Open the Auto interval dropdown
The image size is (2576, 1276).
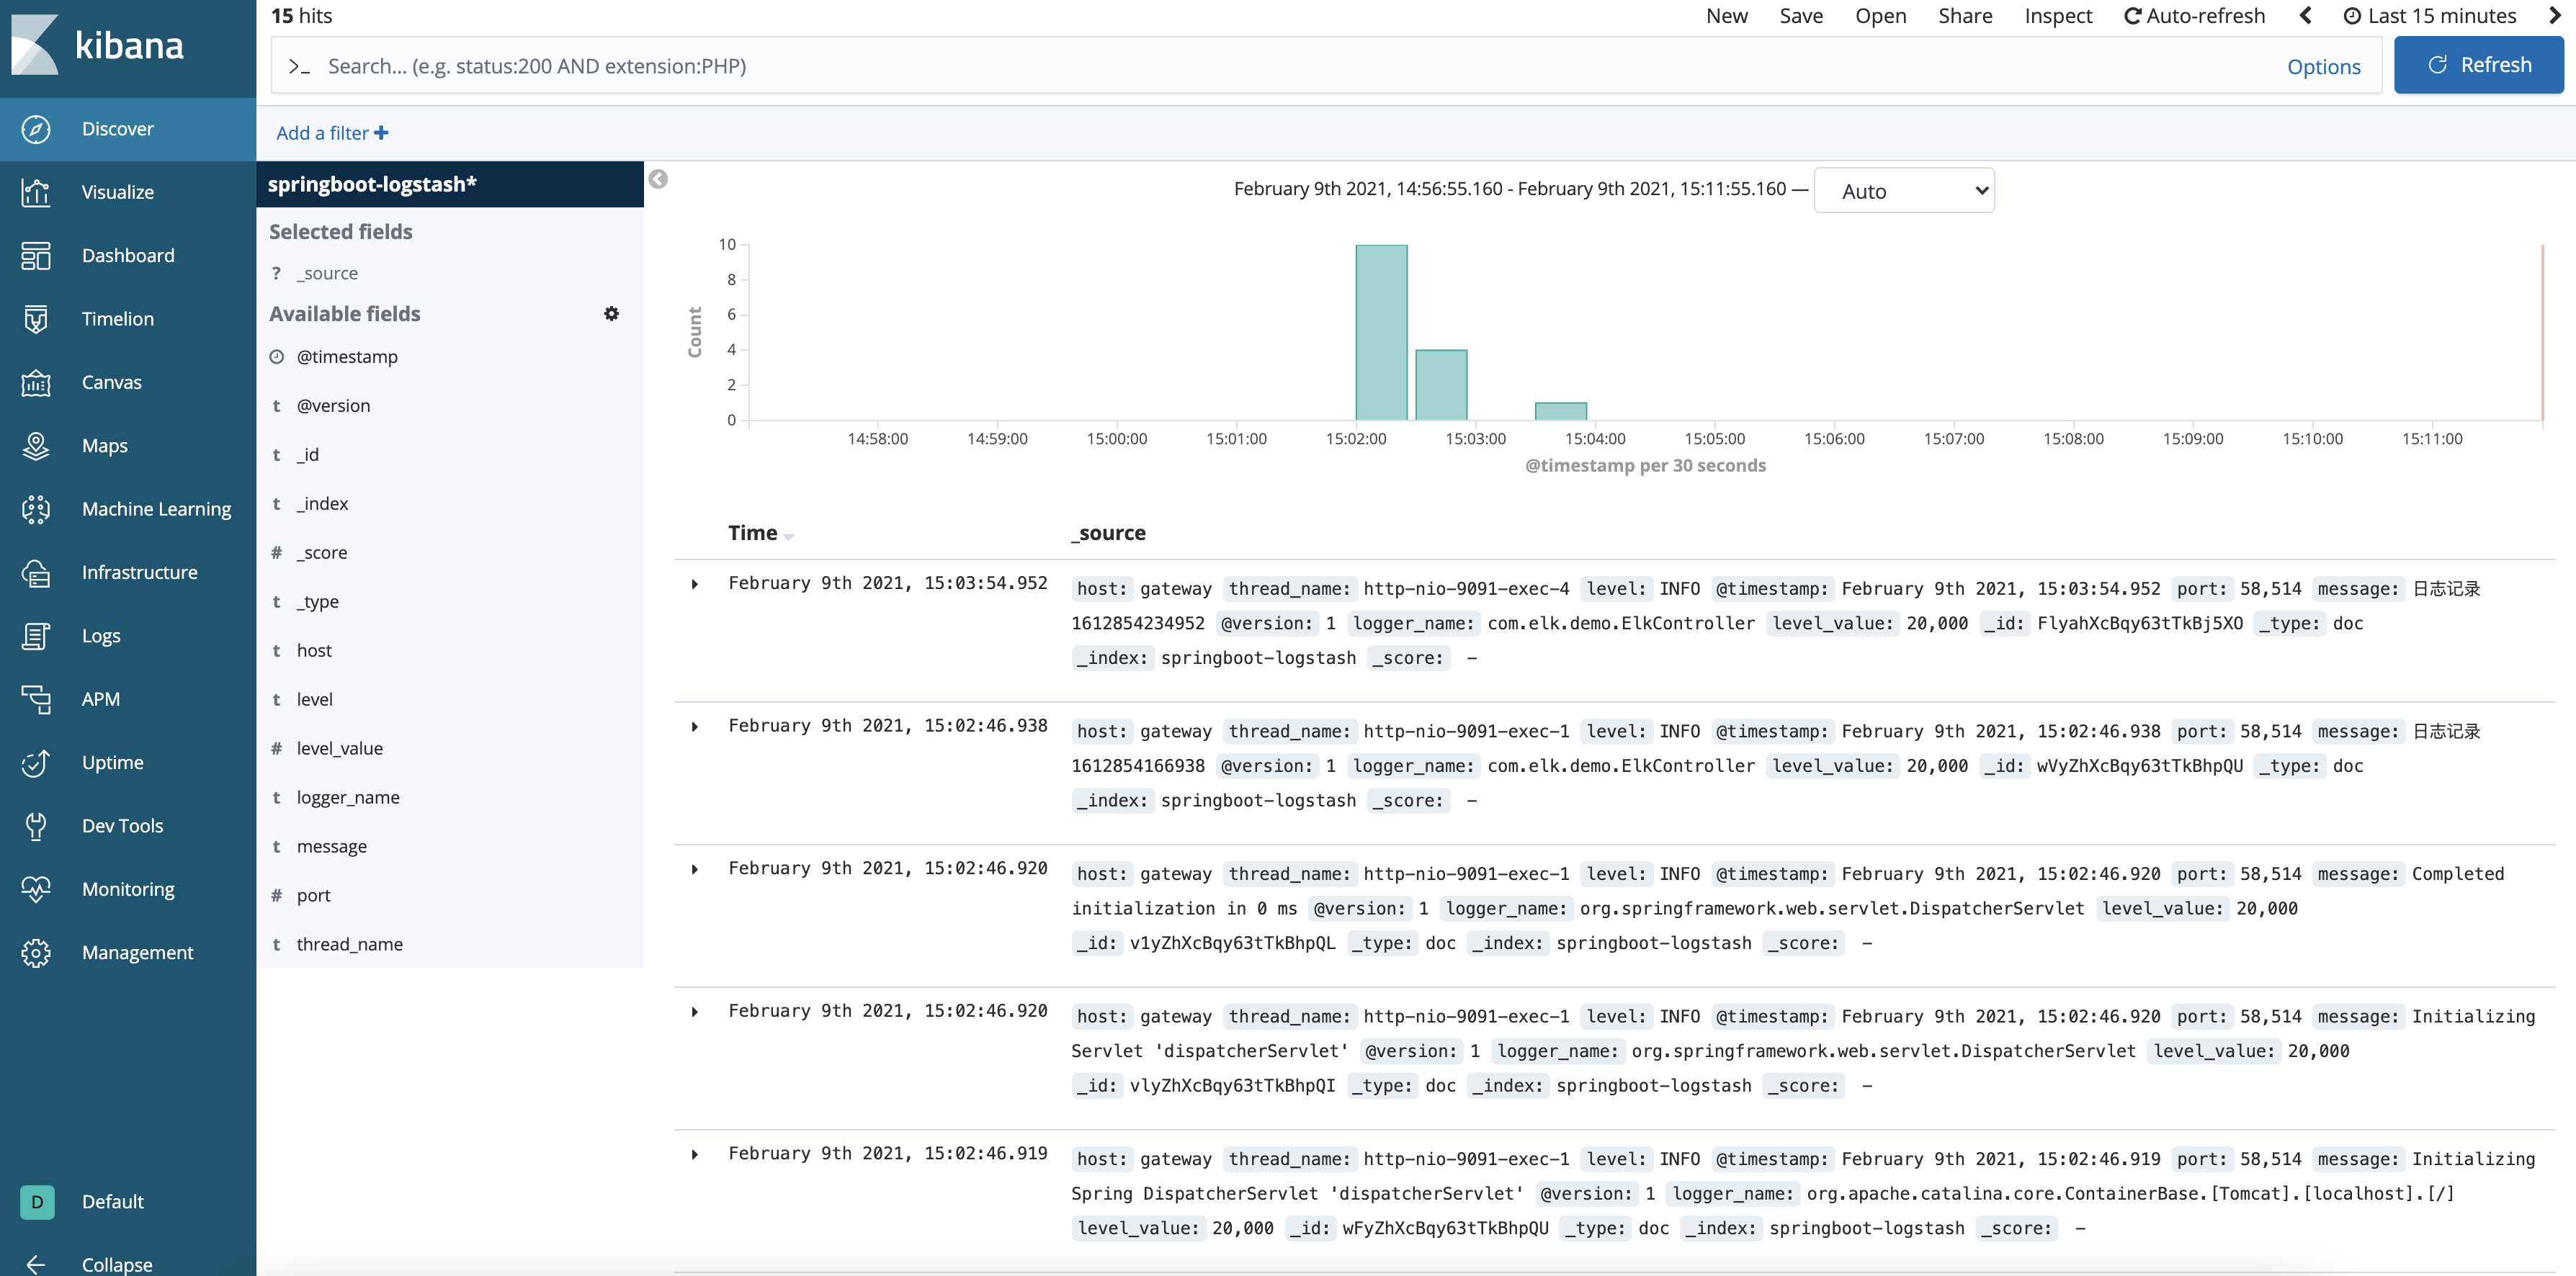1903,191
